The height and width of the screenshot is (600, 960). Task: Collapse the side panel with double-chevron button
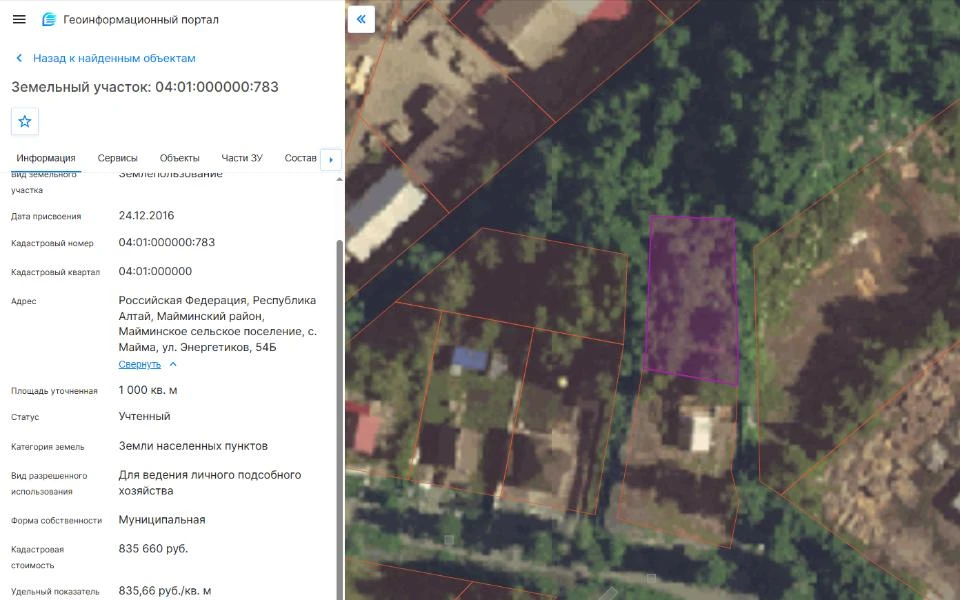[x=361, y=19]
